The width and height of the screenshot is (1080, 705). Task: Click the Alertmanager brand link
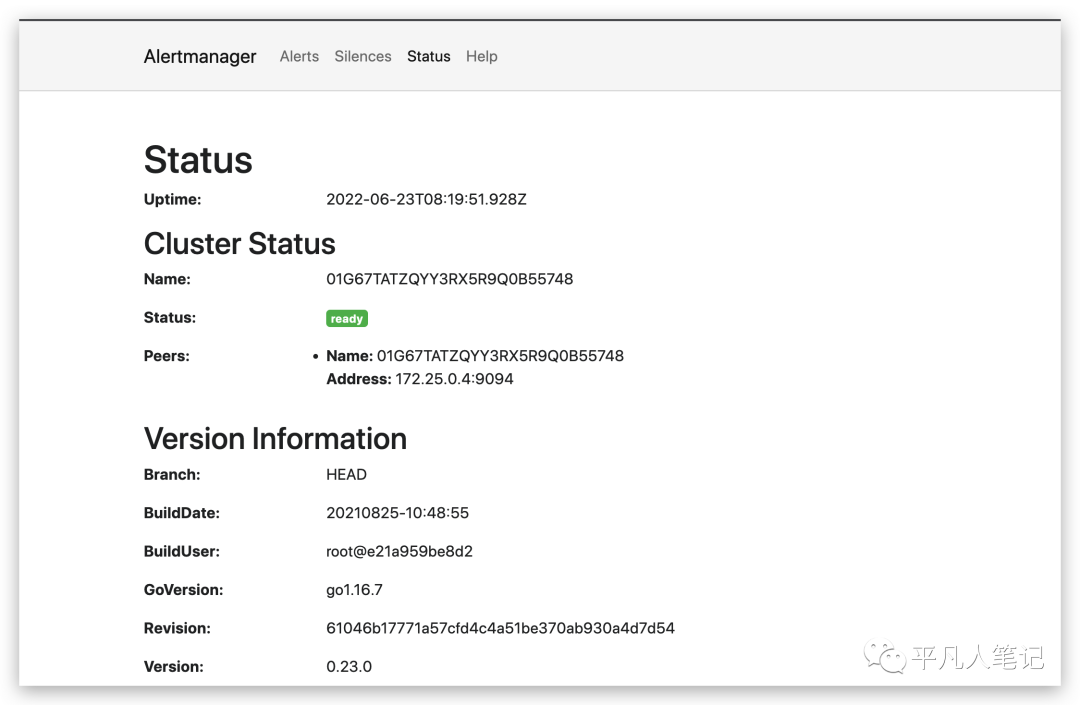[200, 57]
